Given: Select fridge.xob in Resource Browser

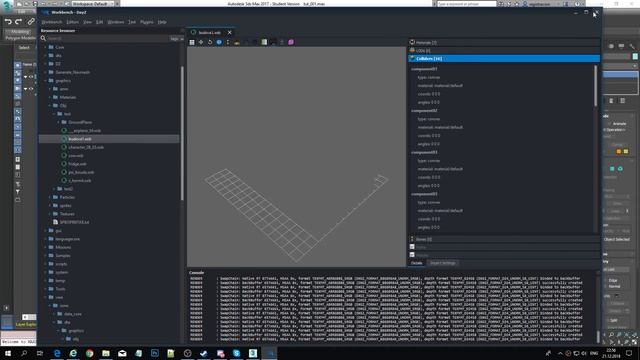Looking at the screenshot, I should point(77,164).
